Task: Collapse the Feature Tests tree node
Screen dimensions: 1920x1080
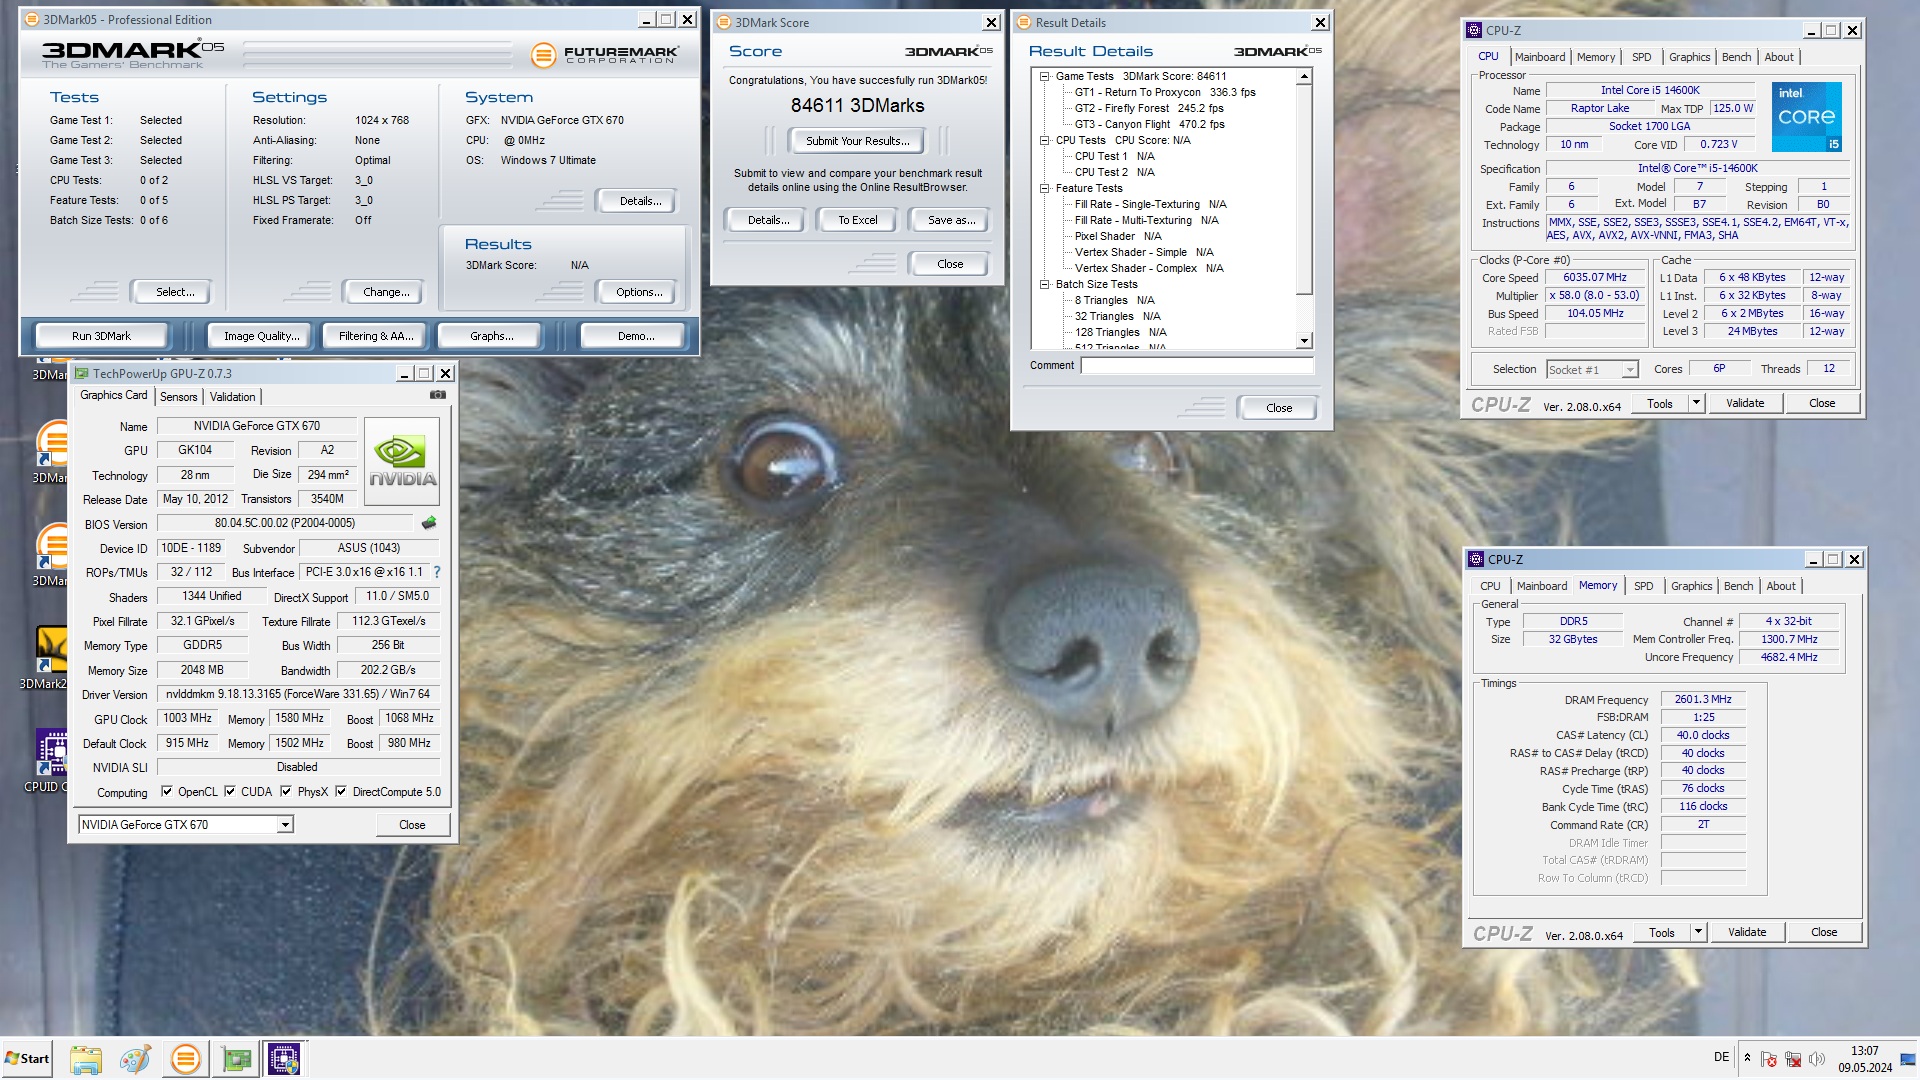Action: point(1044,188)
